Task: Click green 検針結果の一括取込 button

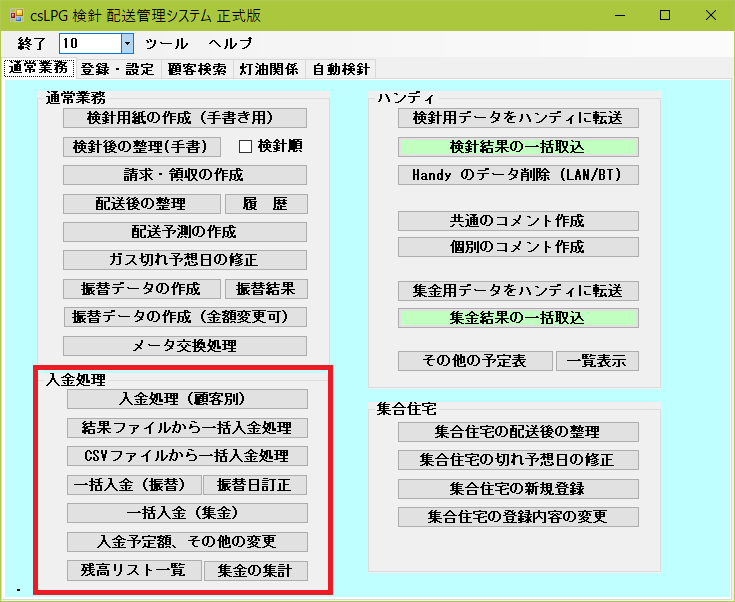Action: tap(518, 147)
